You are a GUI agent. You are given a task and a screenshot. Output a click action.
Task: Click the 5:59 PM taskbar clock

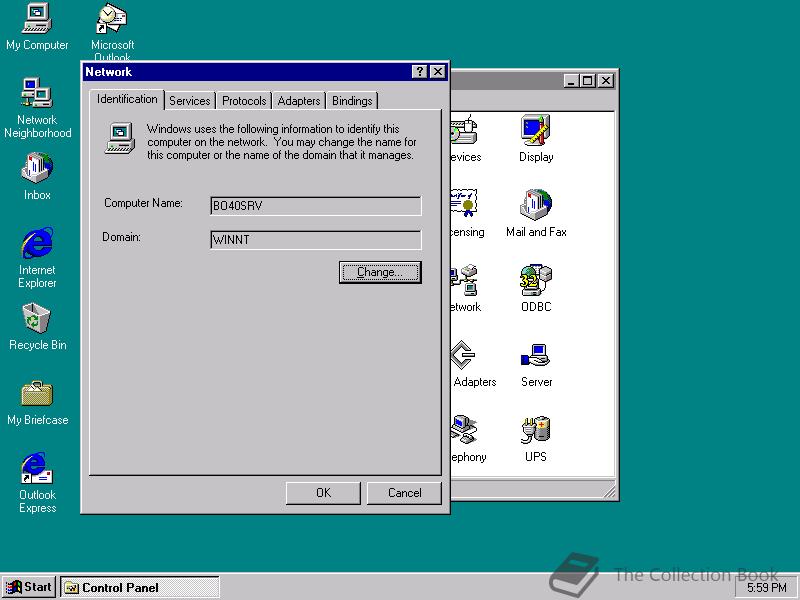point(766,588)
